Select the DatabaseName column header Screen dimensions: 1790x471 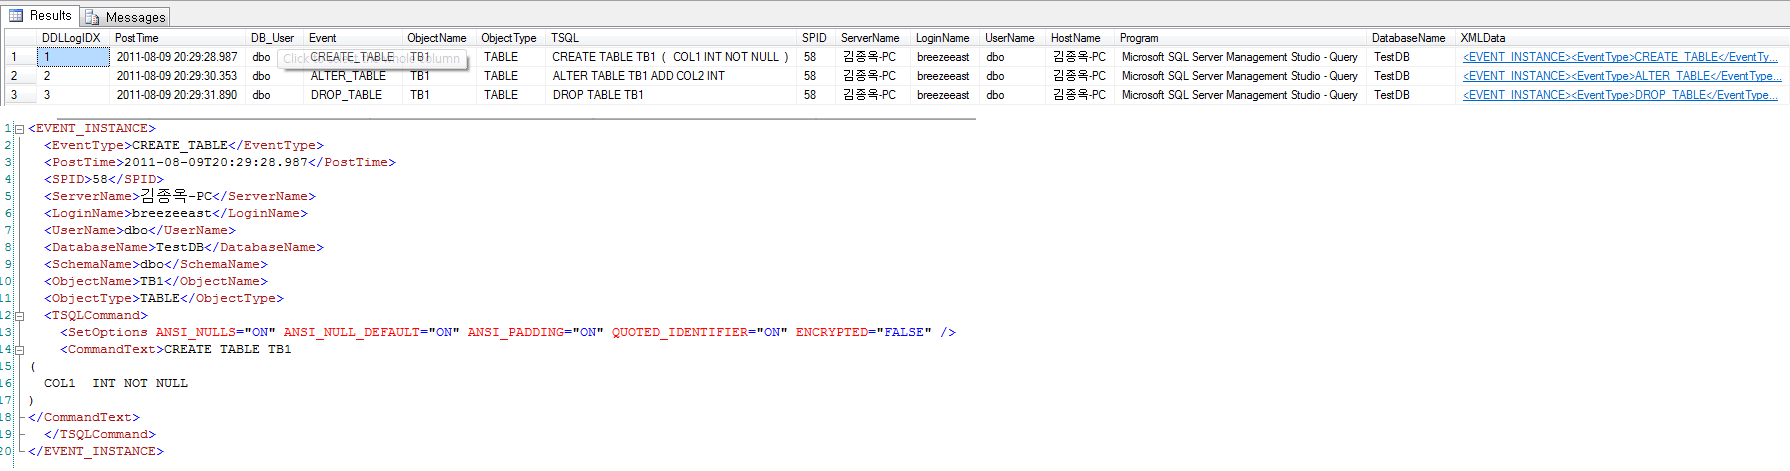click(x=1411, y=38)
